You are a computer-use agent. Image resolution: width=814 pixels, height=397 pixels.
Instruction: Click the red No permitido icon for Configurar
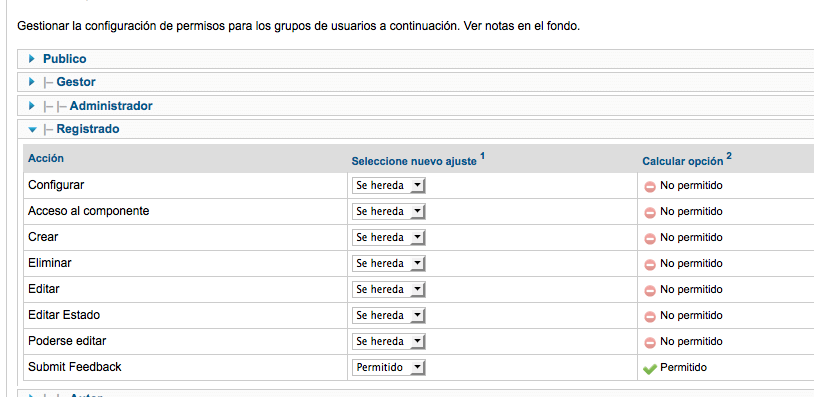tap(649, 186)
